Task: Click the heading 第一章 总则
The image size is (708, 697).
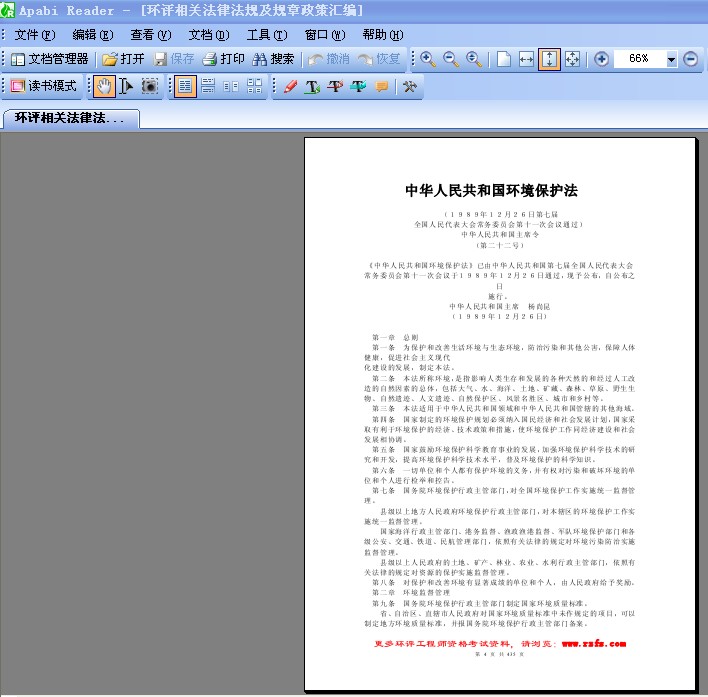Action: coord(395,337)
